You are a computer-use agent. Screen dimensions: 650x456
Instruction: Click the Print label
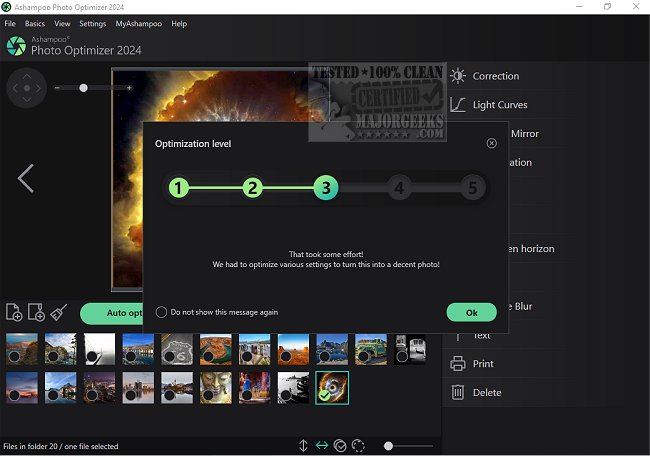[483, 364]
